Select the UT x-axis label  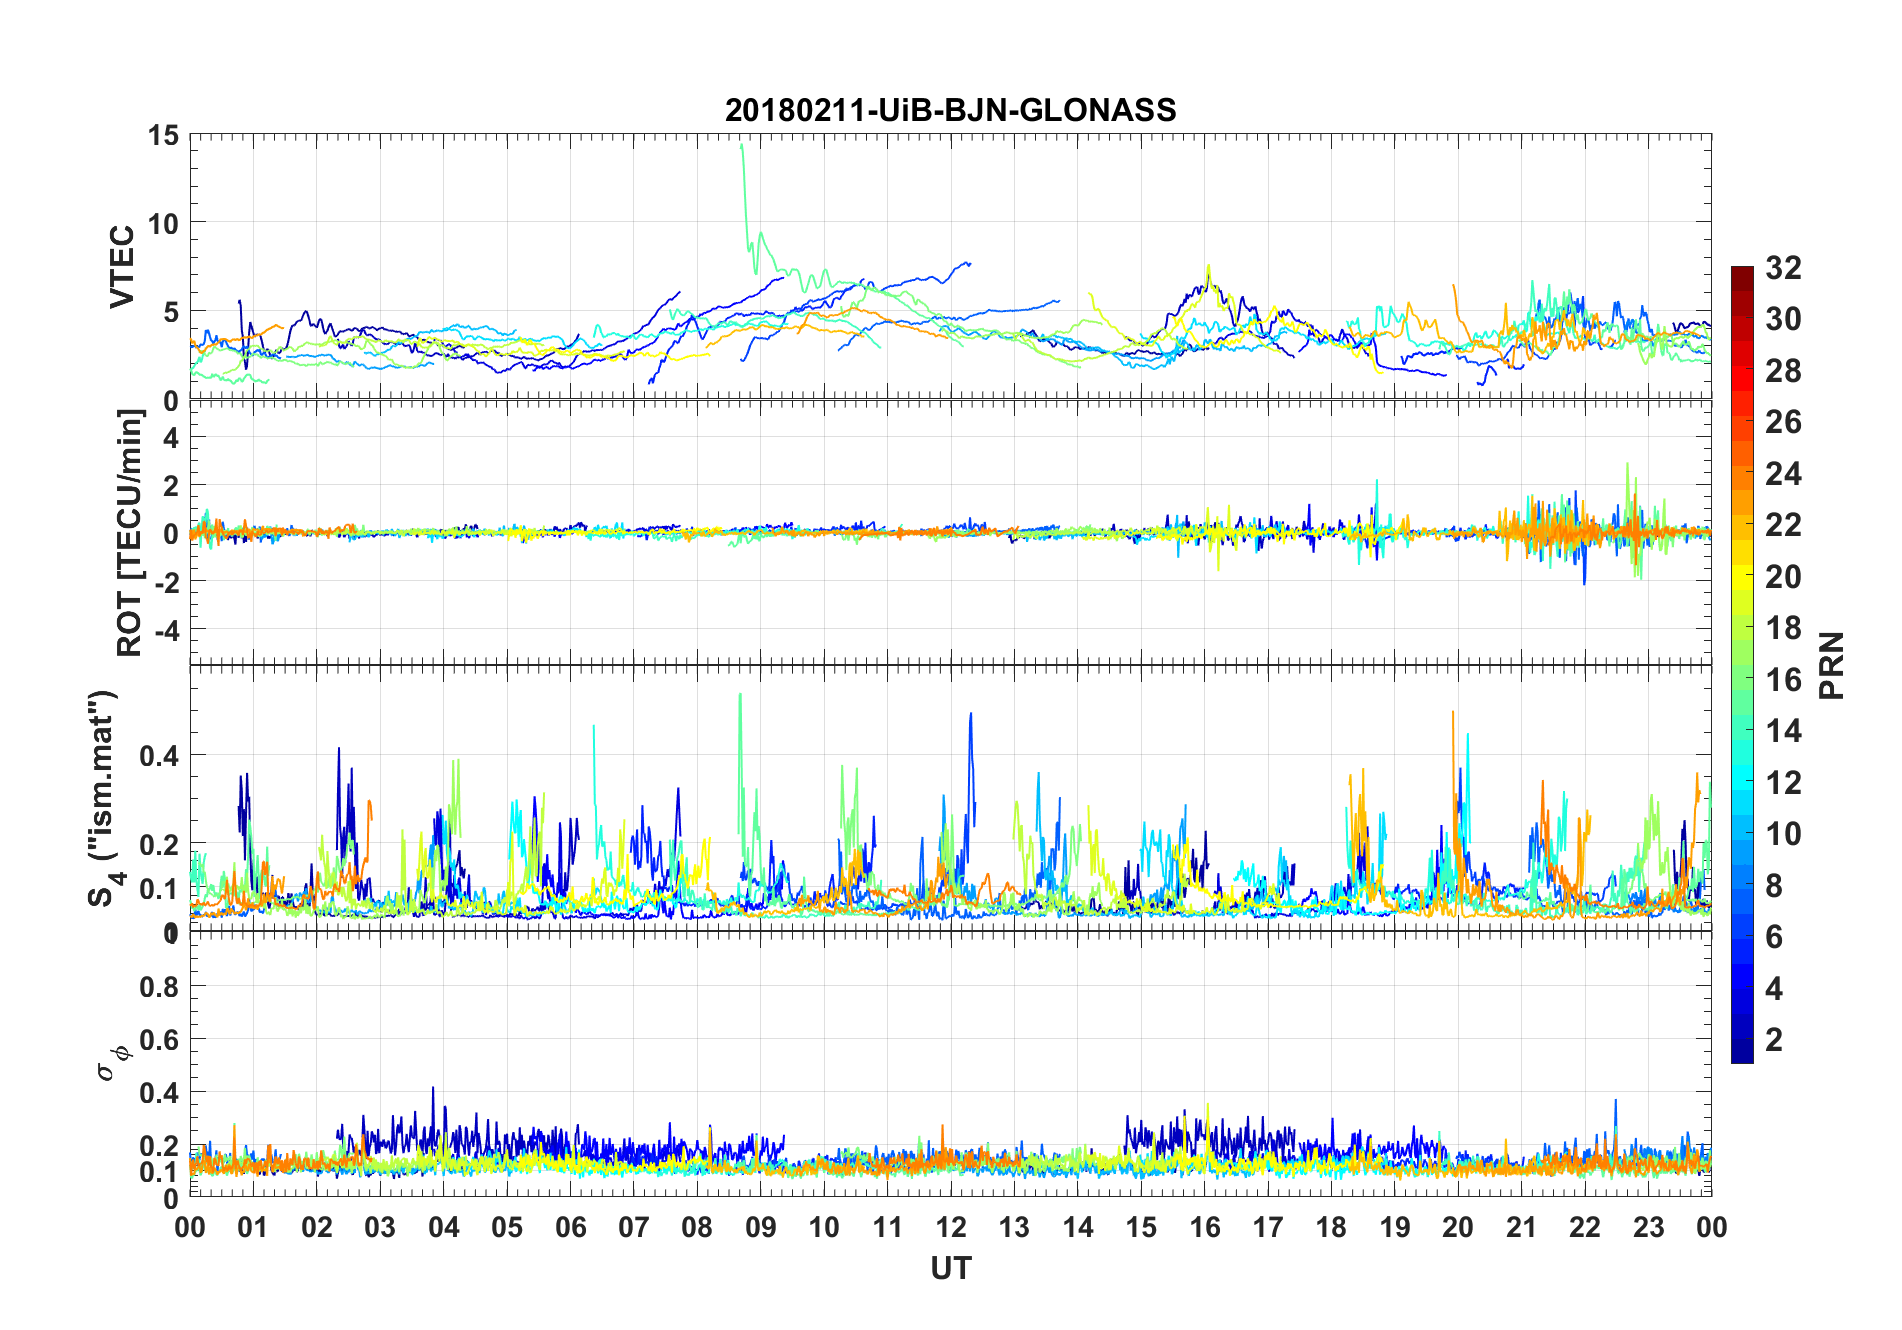pyautogui.click(x=950, y=1269)
